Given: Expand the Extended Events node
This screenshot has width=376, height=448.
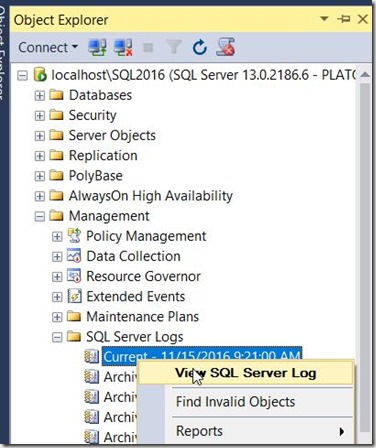Looking at the screenshot, I should click(57, 297).
